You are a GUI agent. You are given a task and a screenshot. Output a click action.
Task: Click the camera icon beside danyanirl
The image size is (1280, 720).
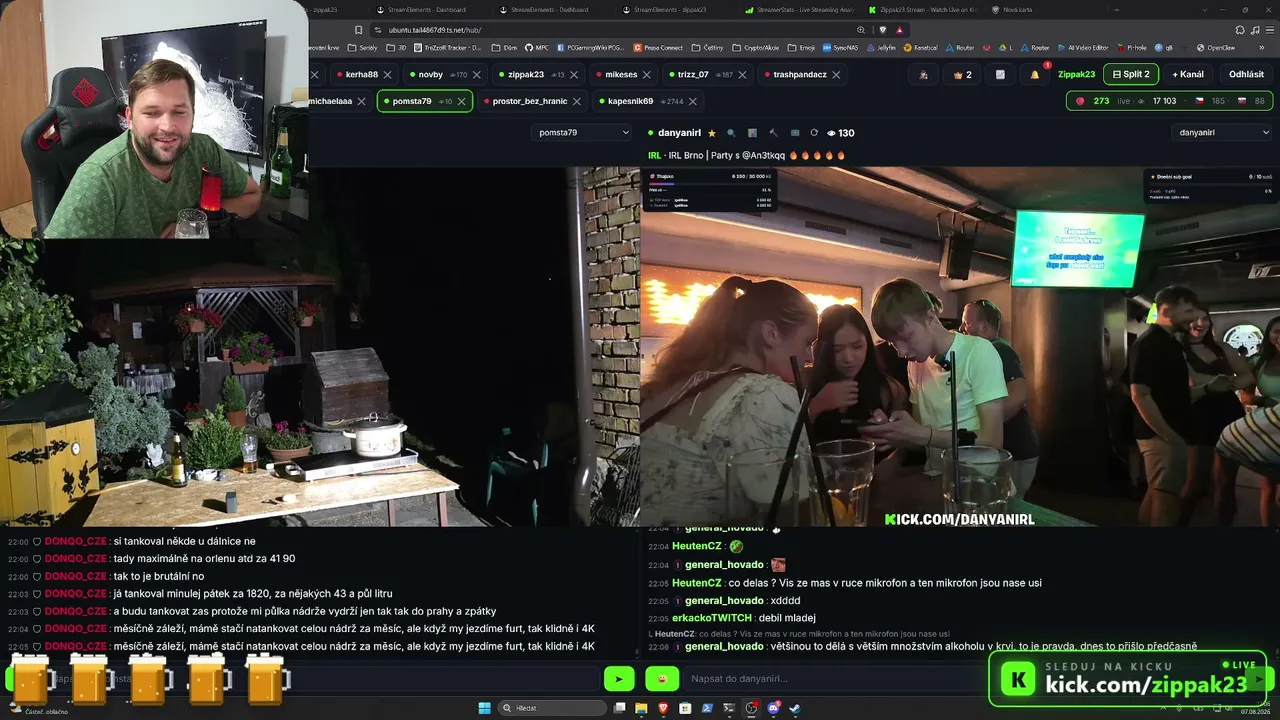(795, 133)
